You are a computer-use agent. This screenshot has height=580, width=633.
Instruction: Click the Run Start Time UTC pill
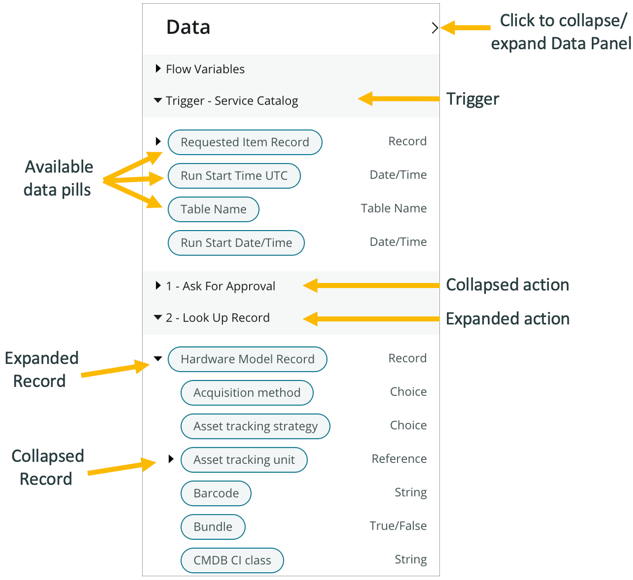[234, 176]
